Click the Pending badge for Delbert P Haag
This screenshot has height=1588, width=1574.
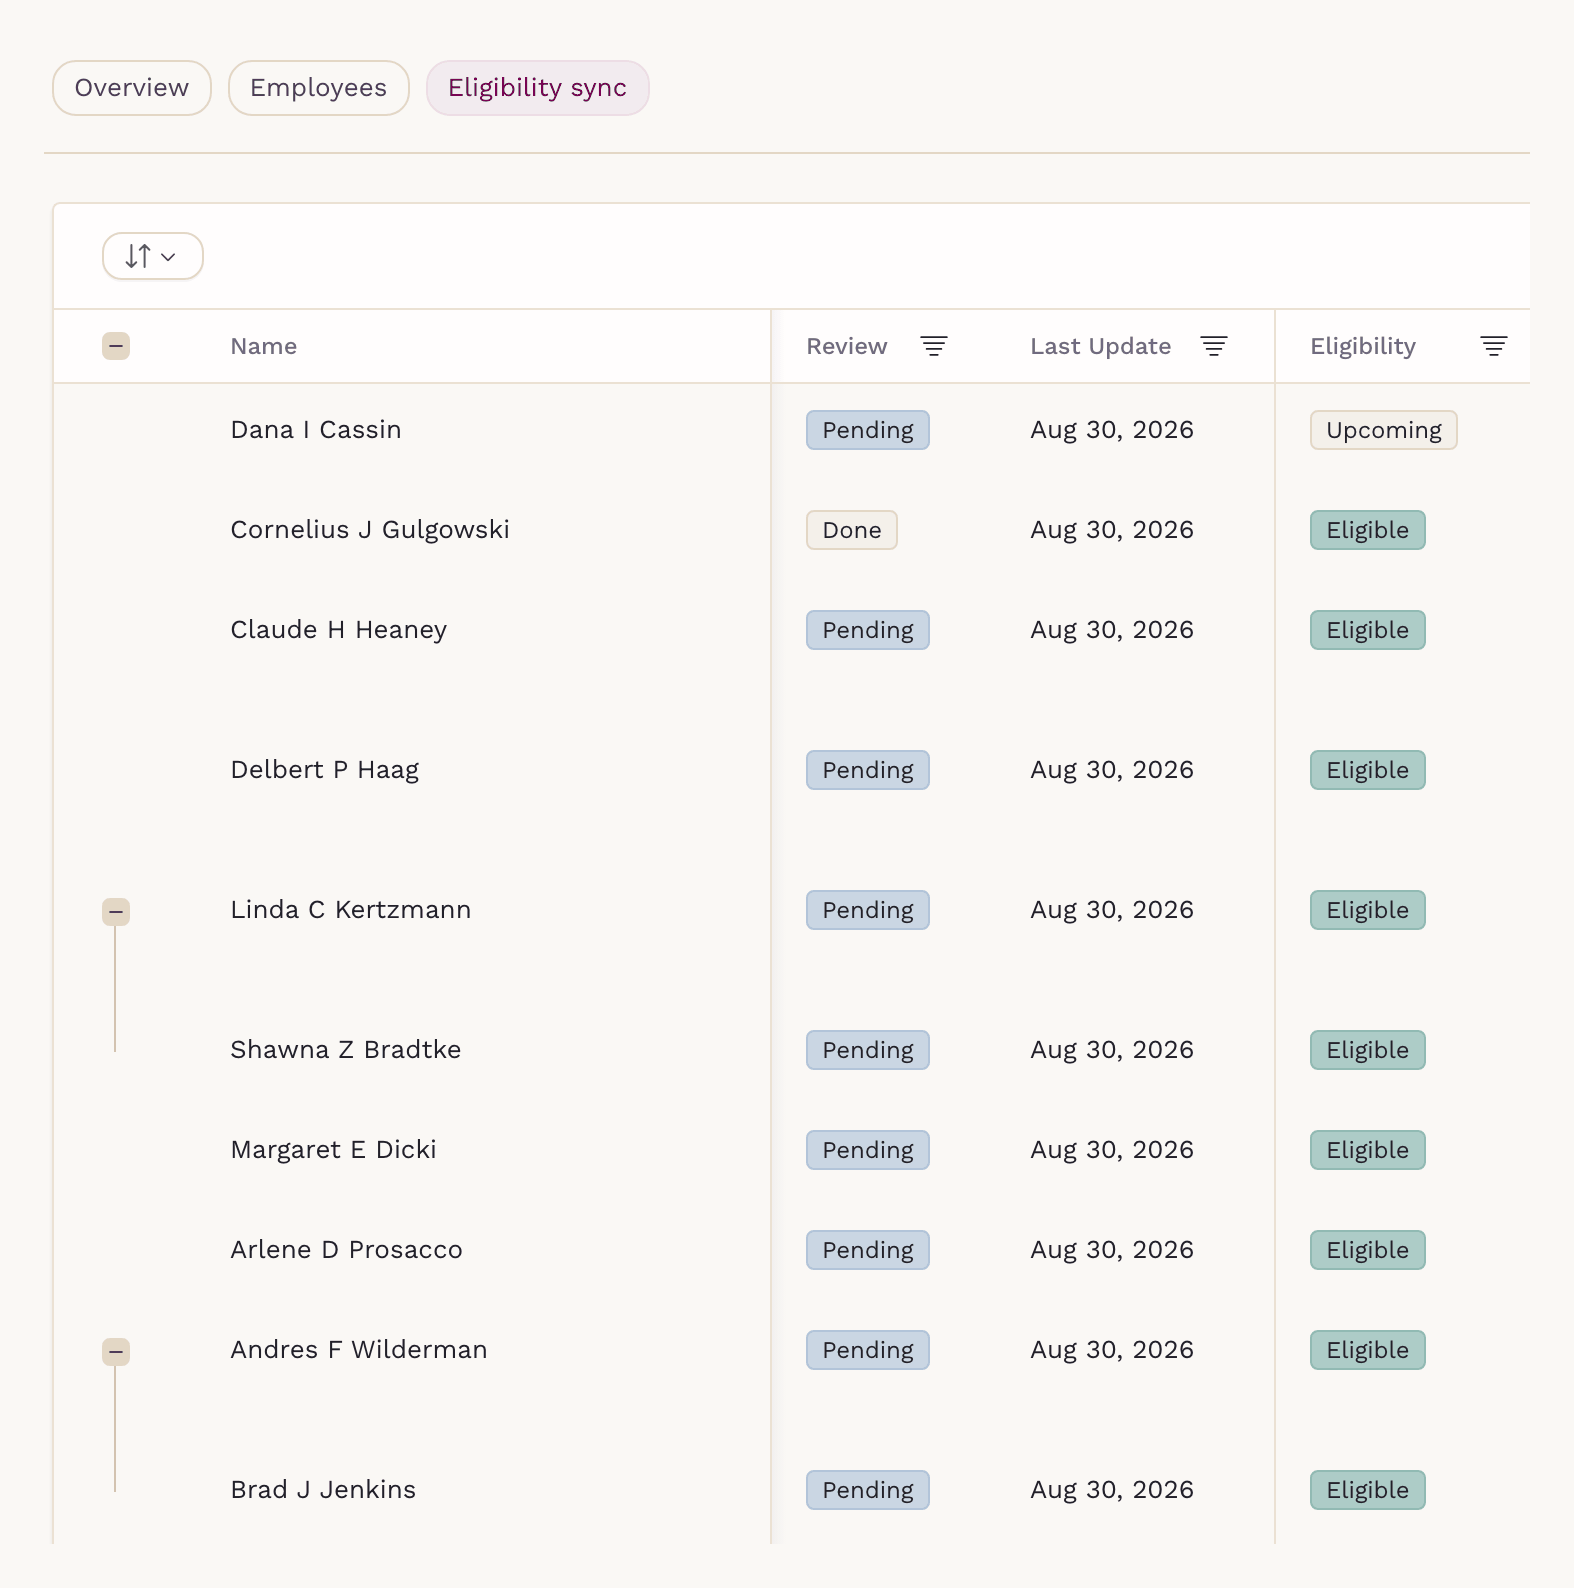(x=868, y=770)
